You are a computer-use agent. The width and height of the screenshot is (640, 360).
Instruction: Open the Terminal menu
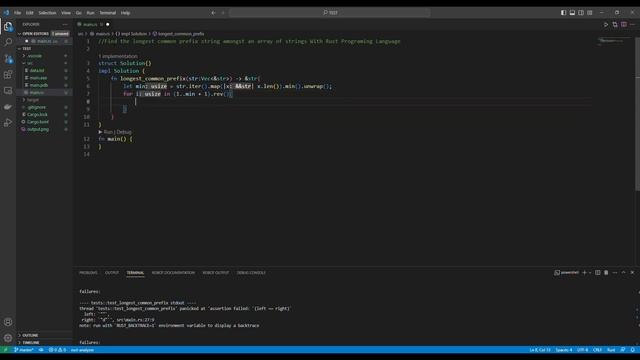pos(108,13)
